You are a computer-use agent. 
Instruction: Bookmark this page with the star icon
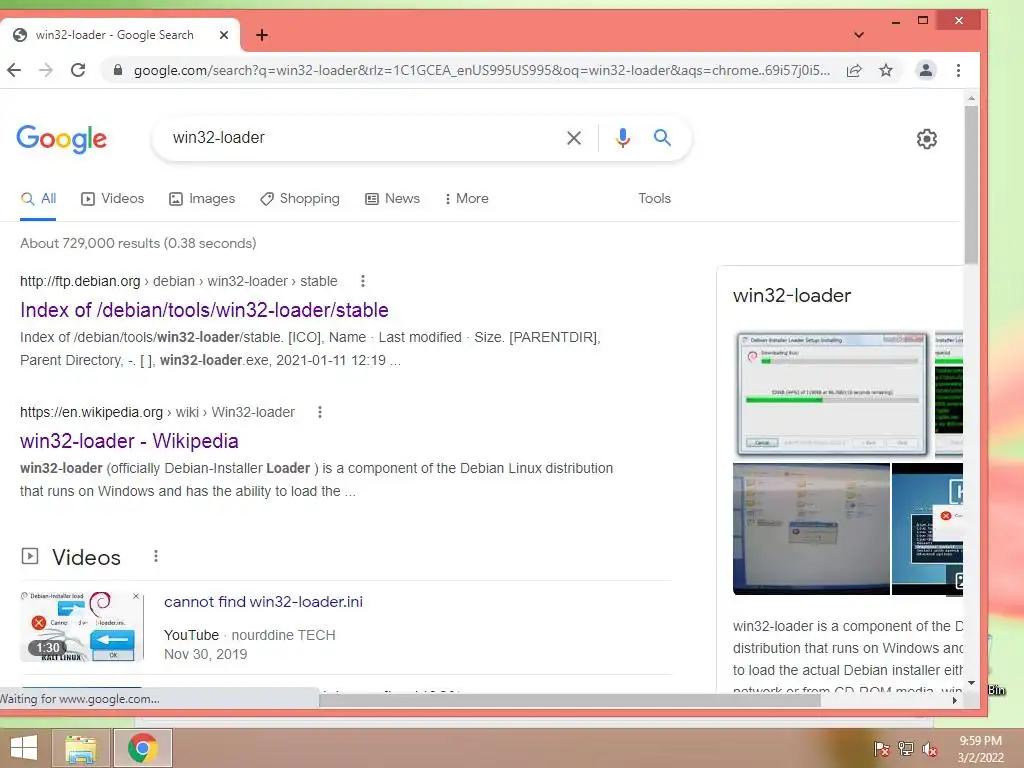886,70
